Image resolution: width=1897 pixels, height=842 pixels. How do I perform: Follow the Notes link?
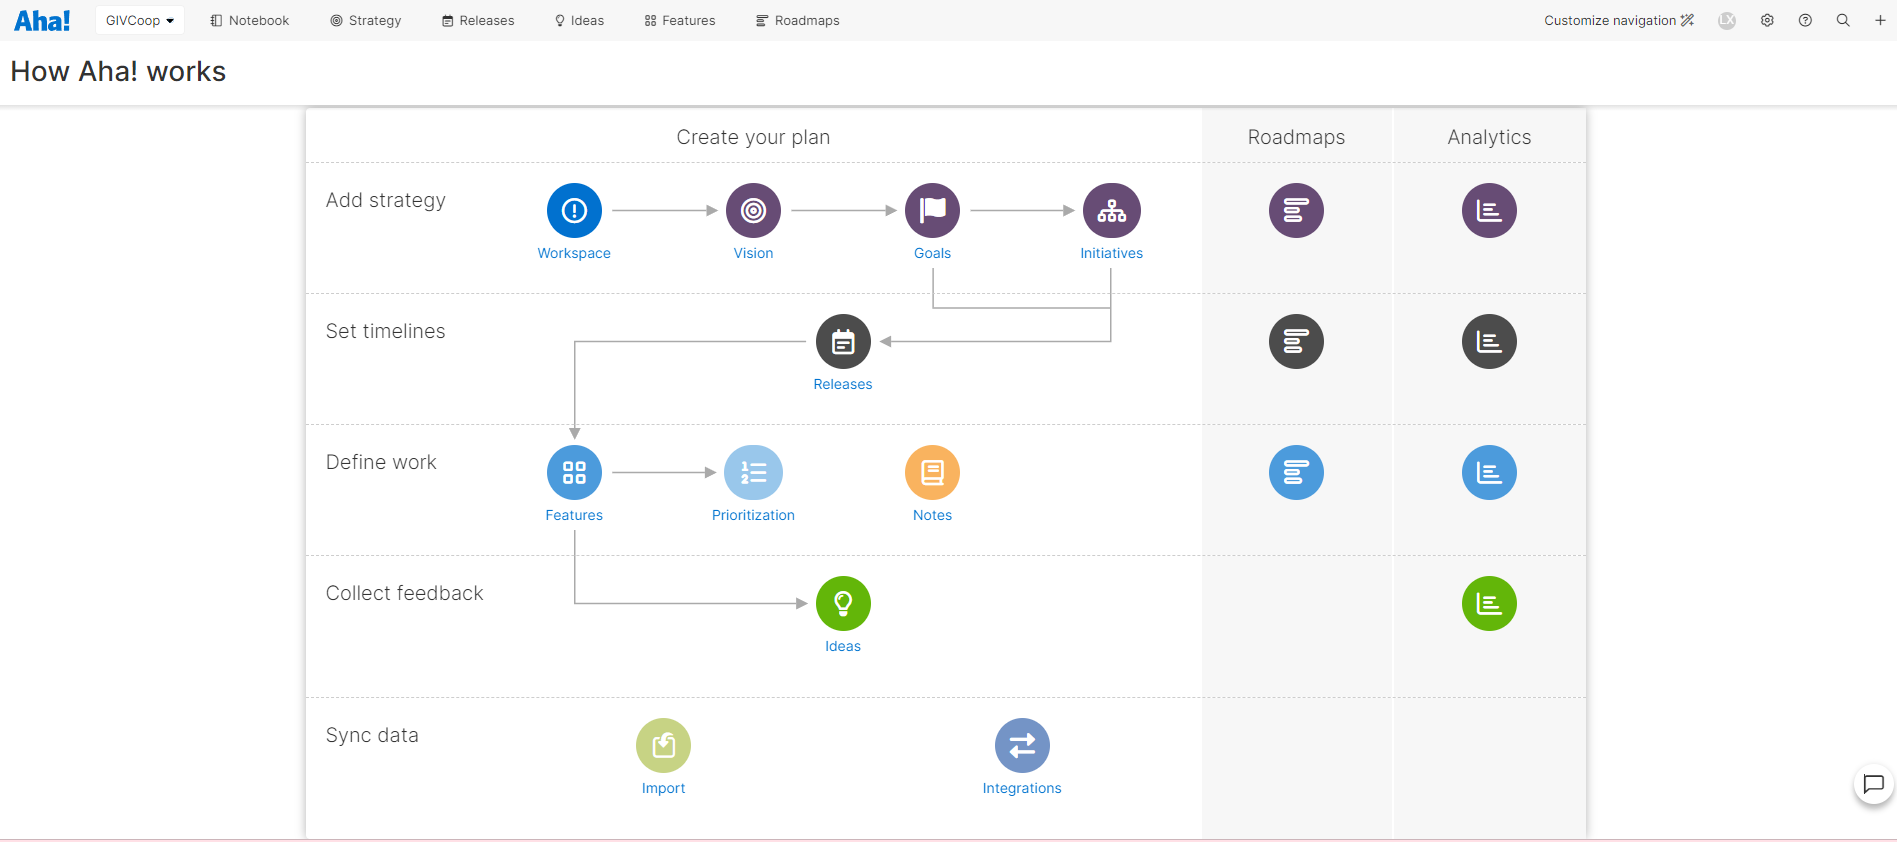(932, 515)
